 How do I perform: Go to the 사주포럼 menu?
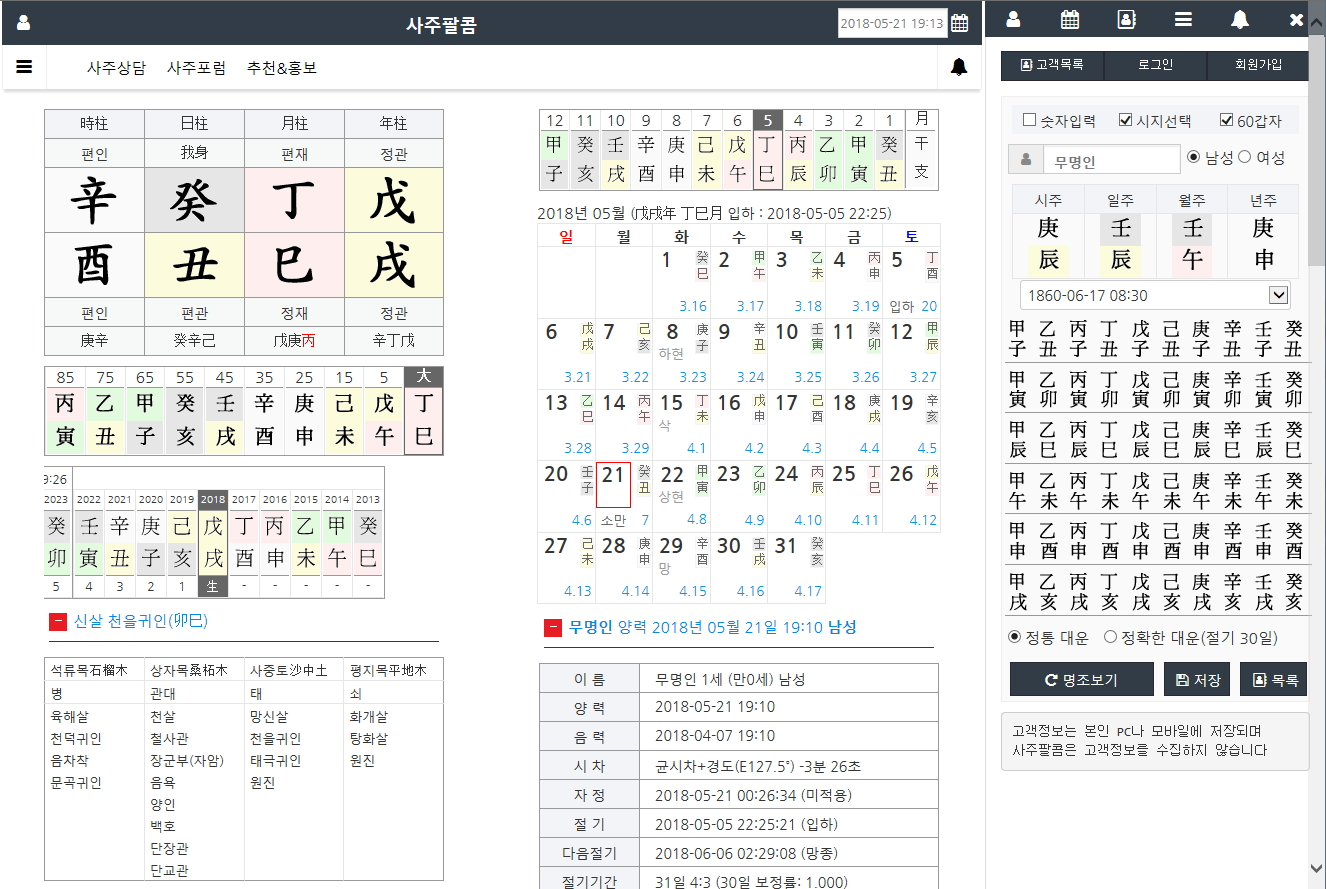coord(196,68)
